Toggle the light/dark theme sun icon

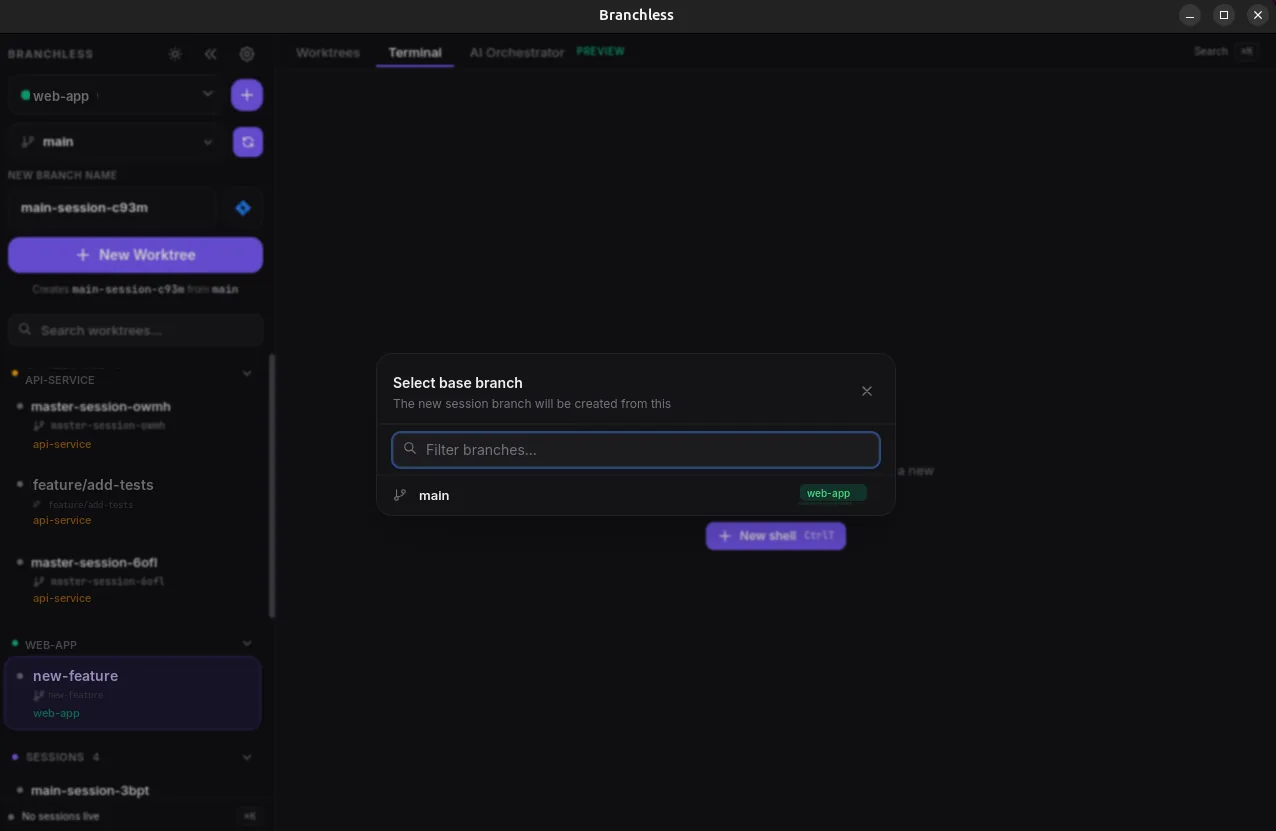175,54
